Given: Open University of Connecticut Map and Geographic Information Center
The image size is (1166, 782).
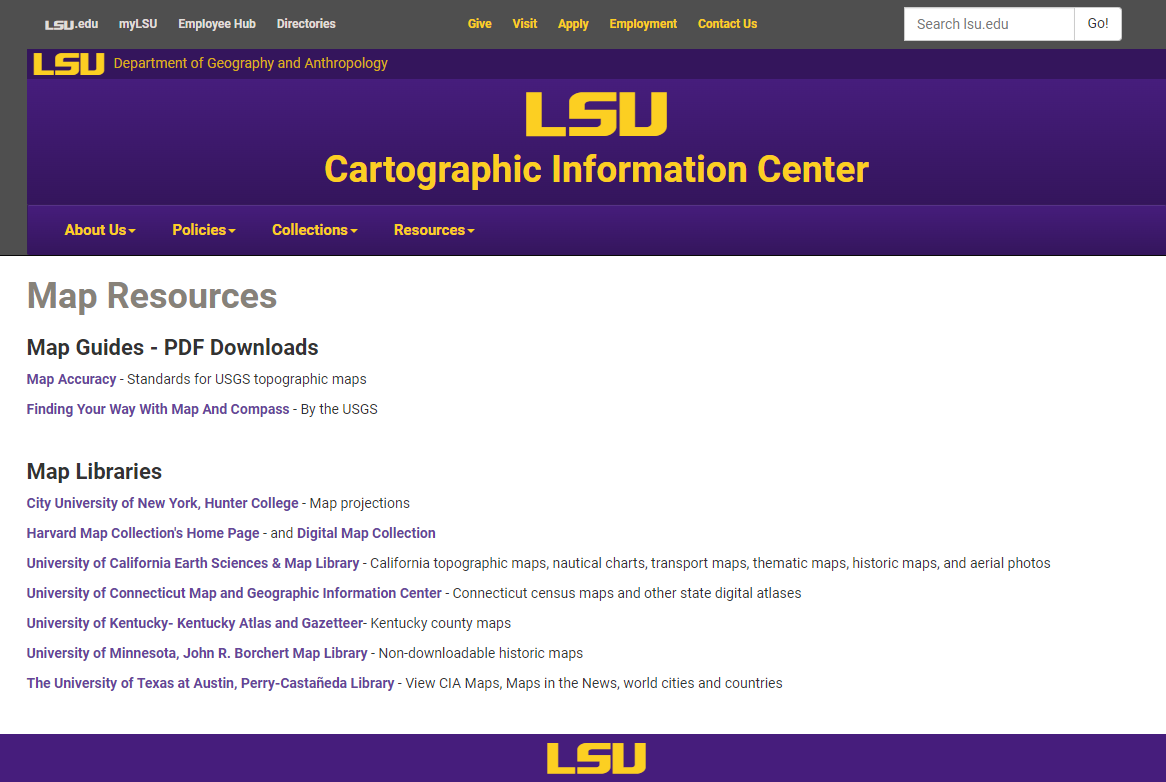Looking at the screenshot, I should [234, 593].
